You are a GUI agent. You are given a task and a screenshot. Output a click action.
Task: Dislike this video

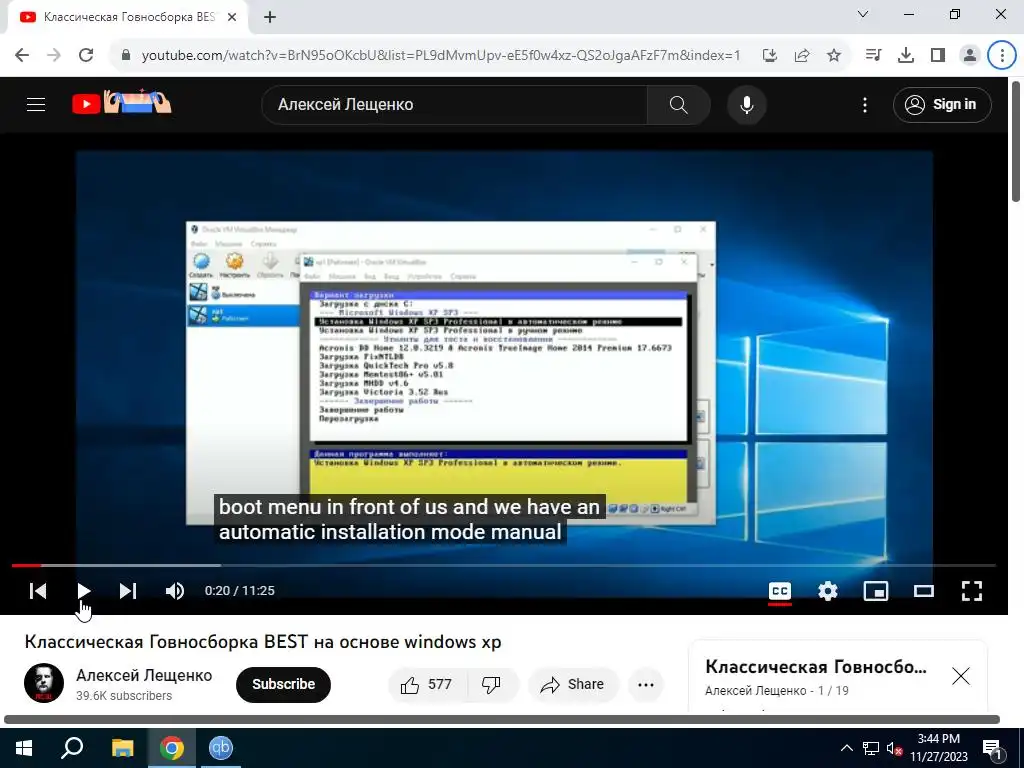[491, 684]
